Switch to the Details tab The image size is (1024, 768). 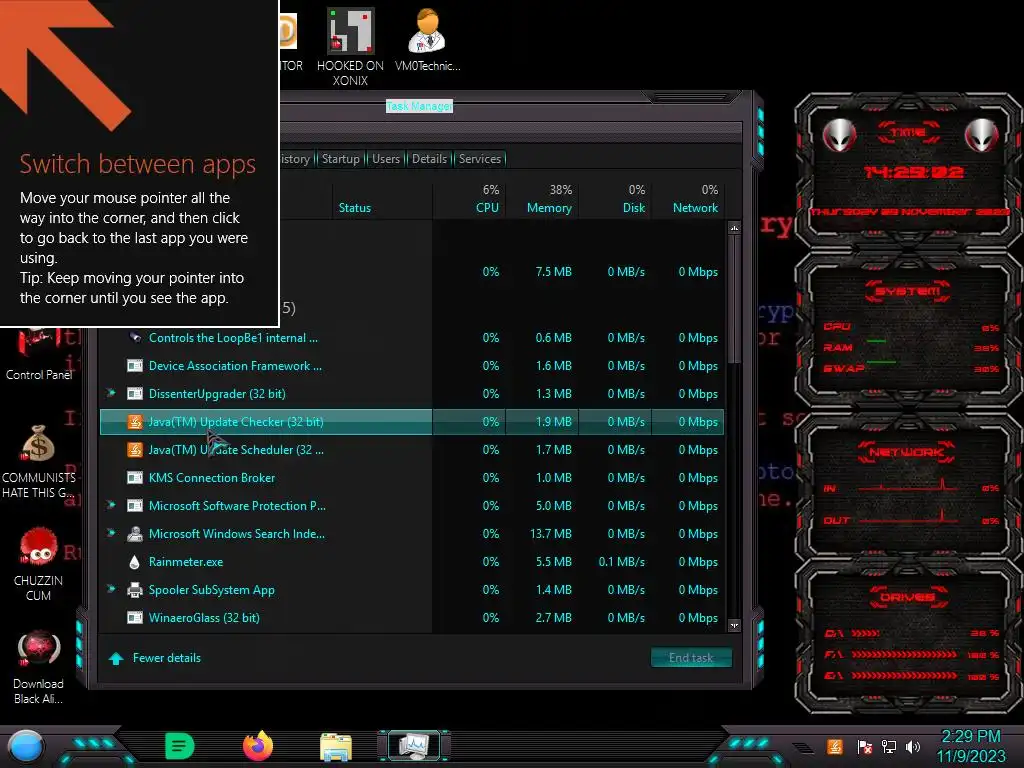[x=429, y=159]
